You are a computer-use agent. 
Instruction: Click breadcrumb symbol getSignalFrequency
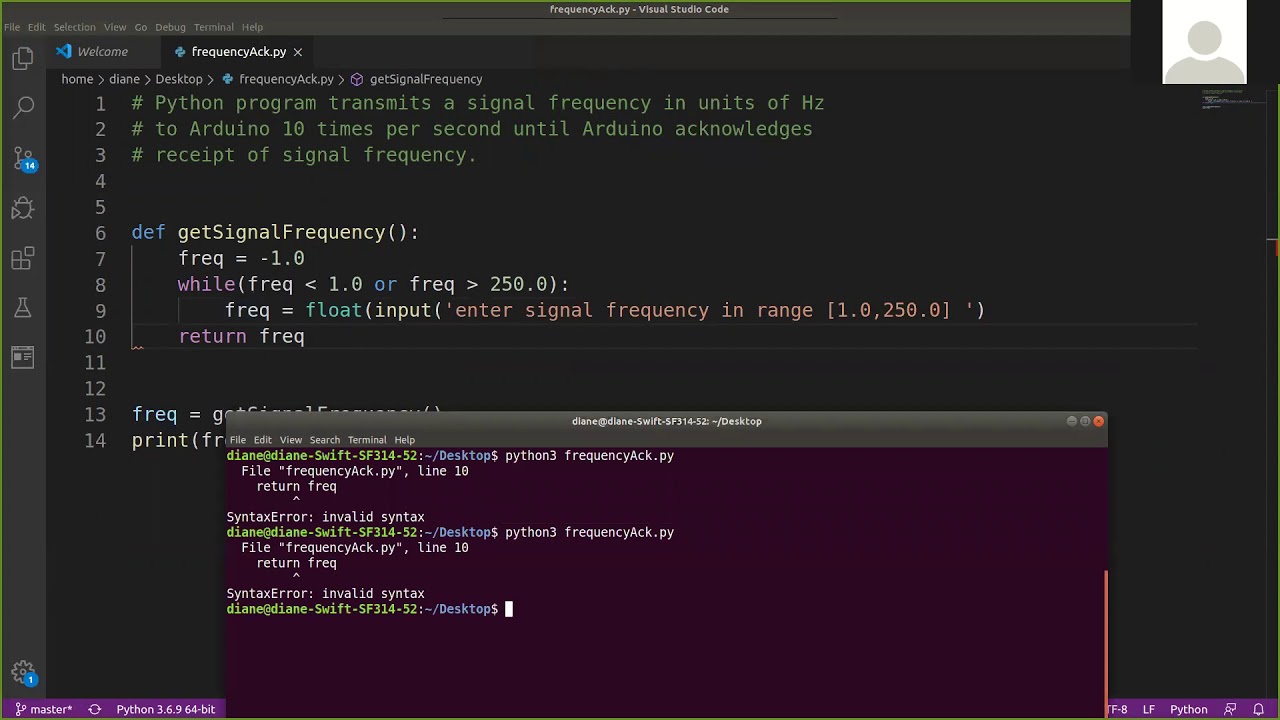coord(426,79)
